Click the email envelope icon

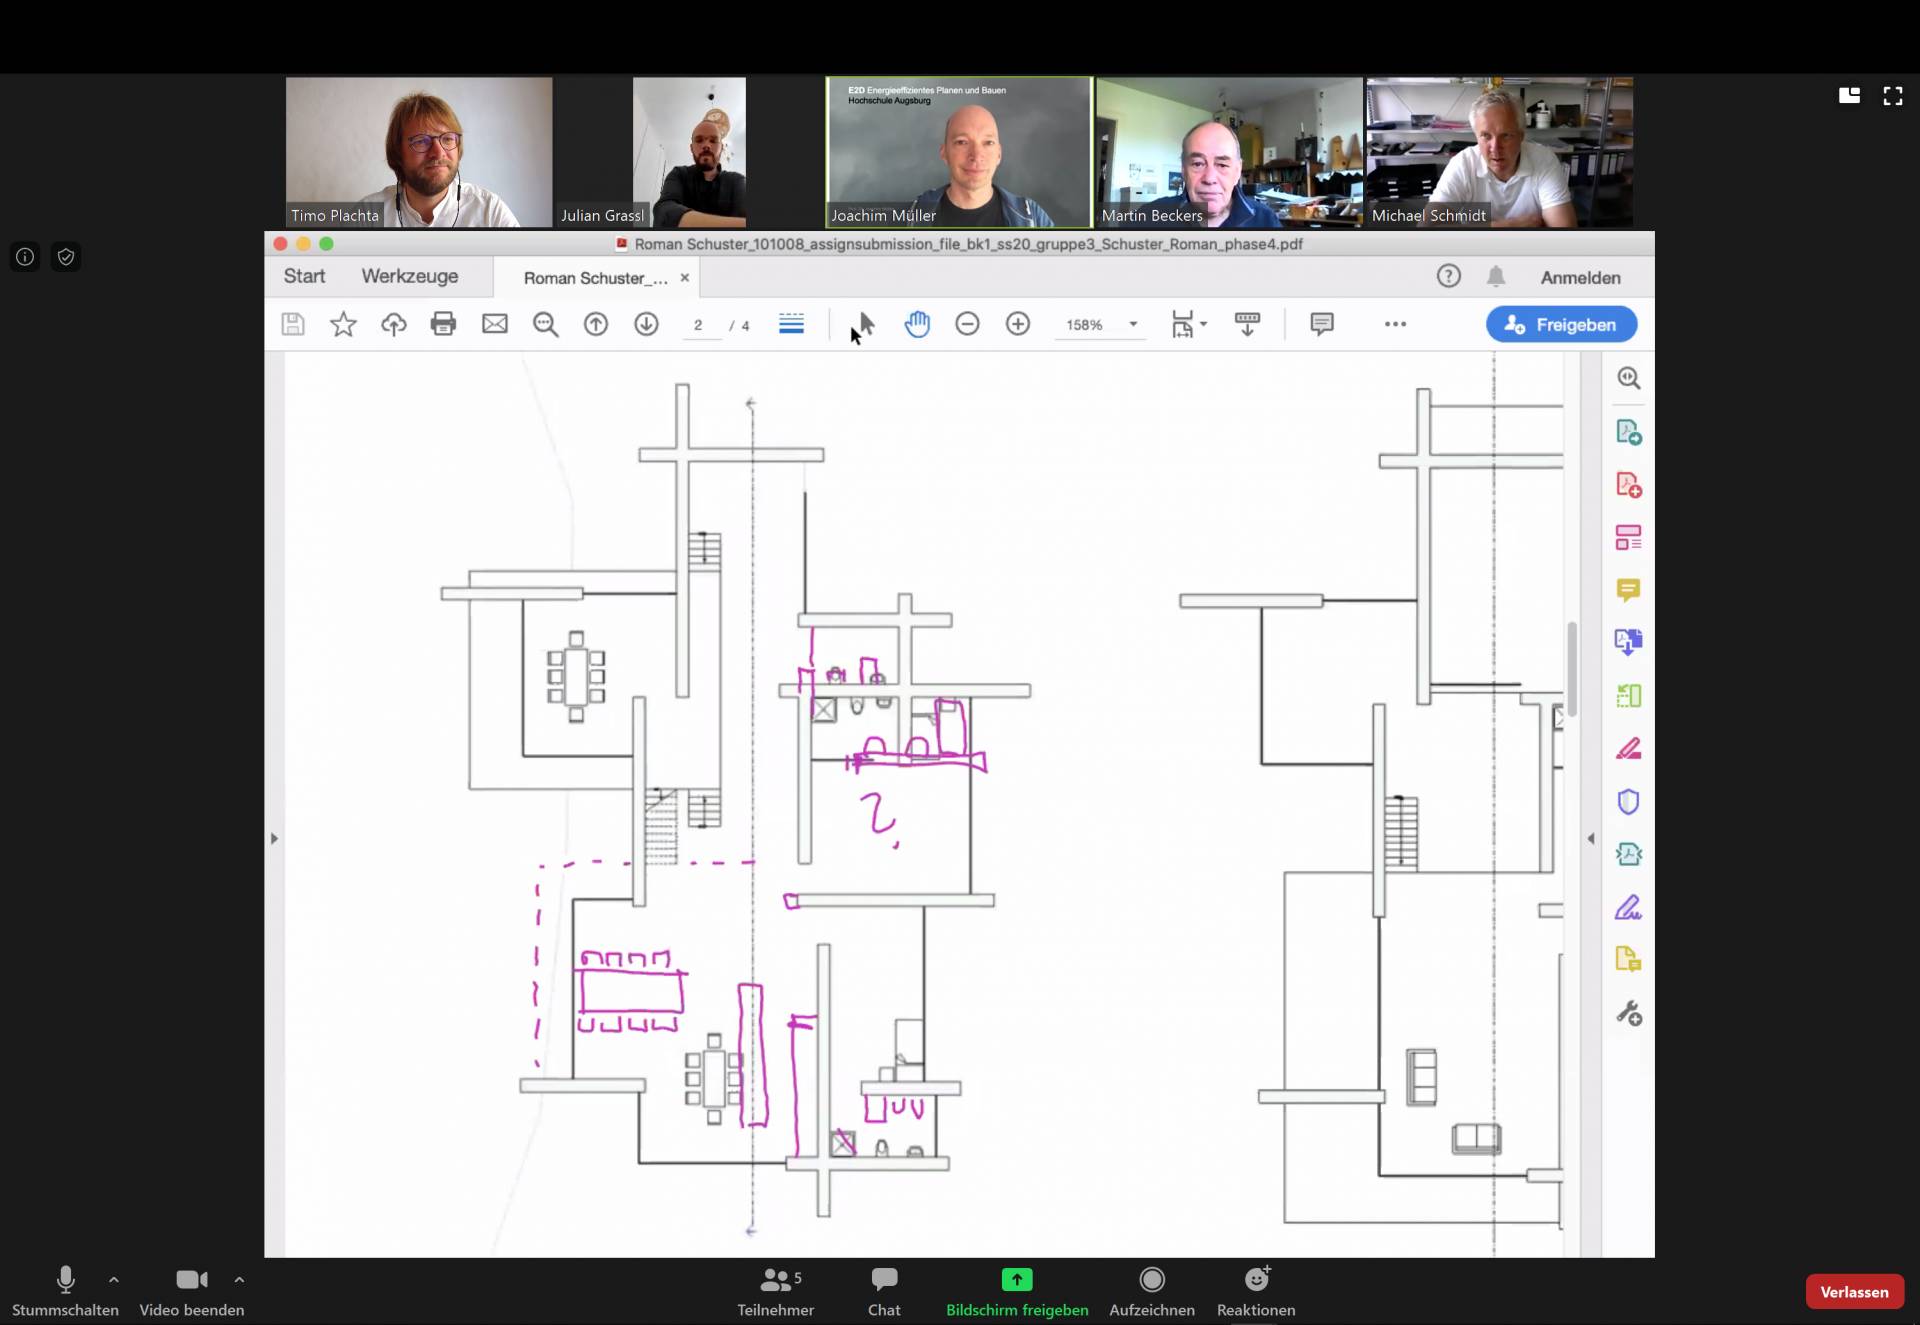(495, 324)
